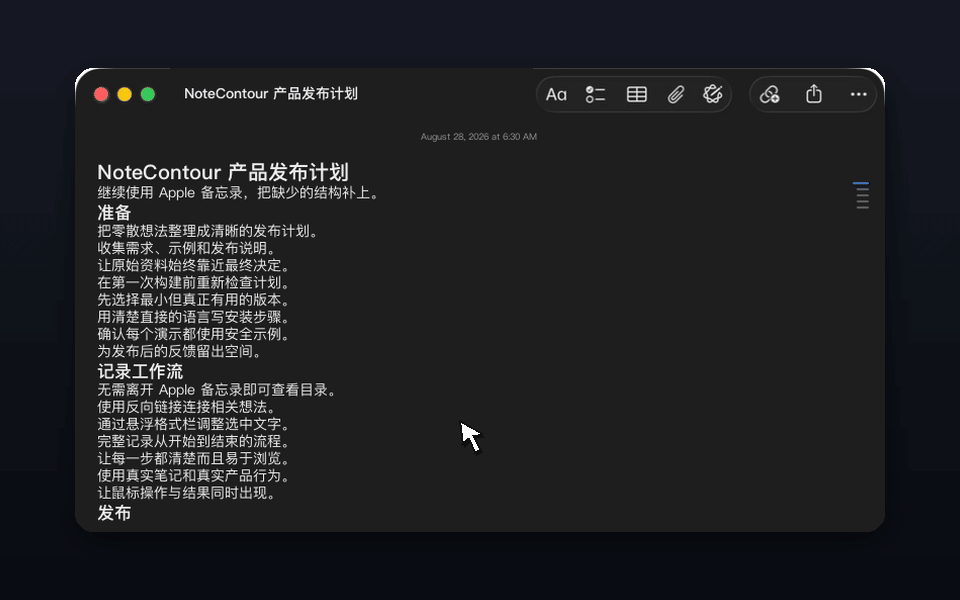The image size is (960, 600).
Task: Attach a file with the paperclip icon
Action: click(675, 94)
